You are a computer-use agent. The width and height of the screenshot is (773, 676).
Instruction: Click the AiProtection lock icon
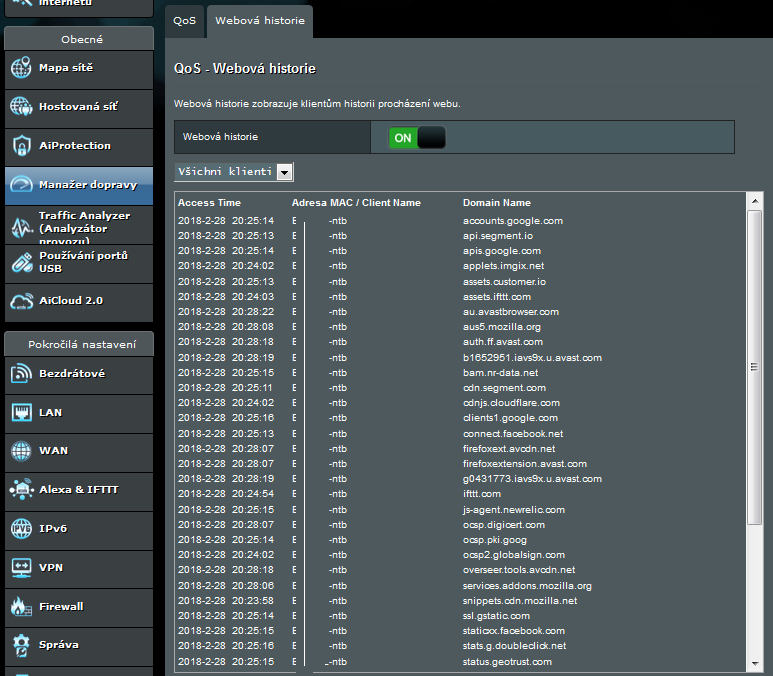tap(22, 146)
